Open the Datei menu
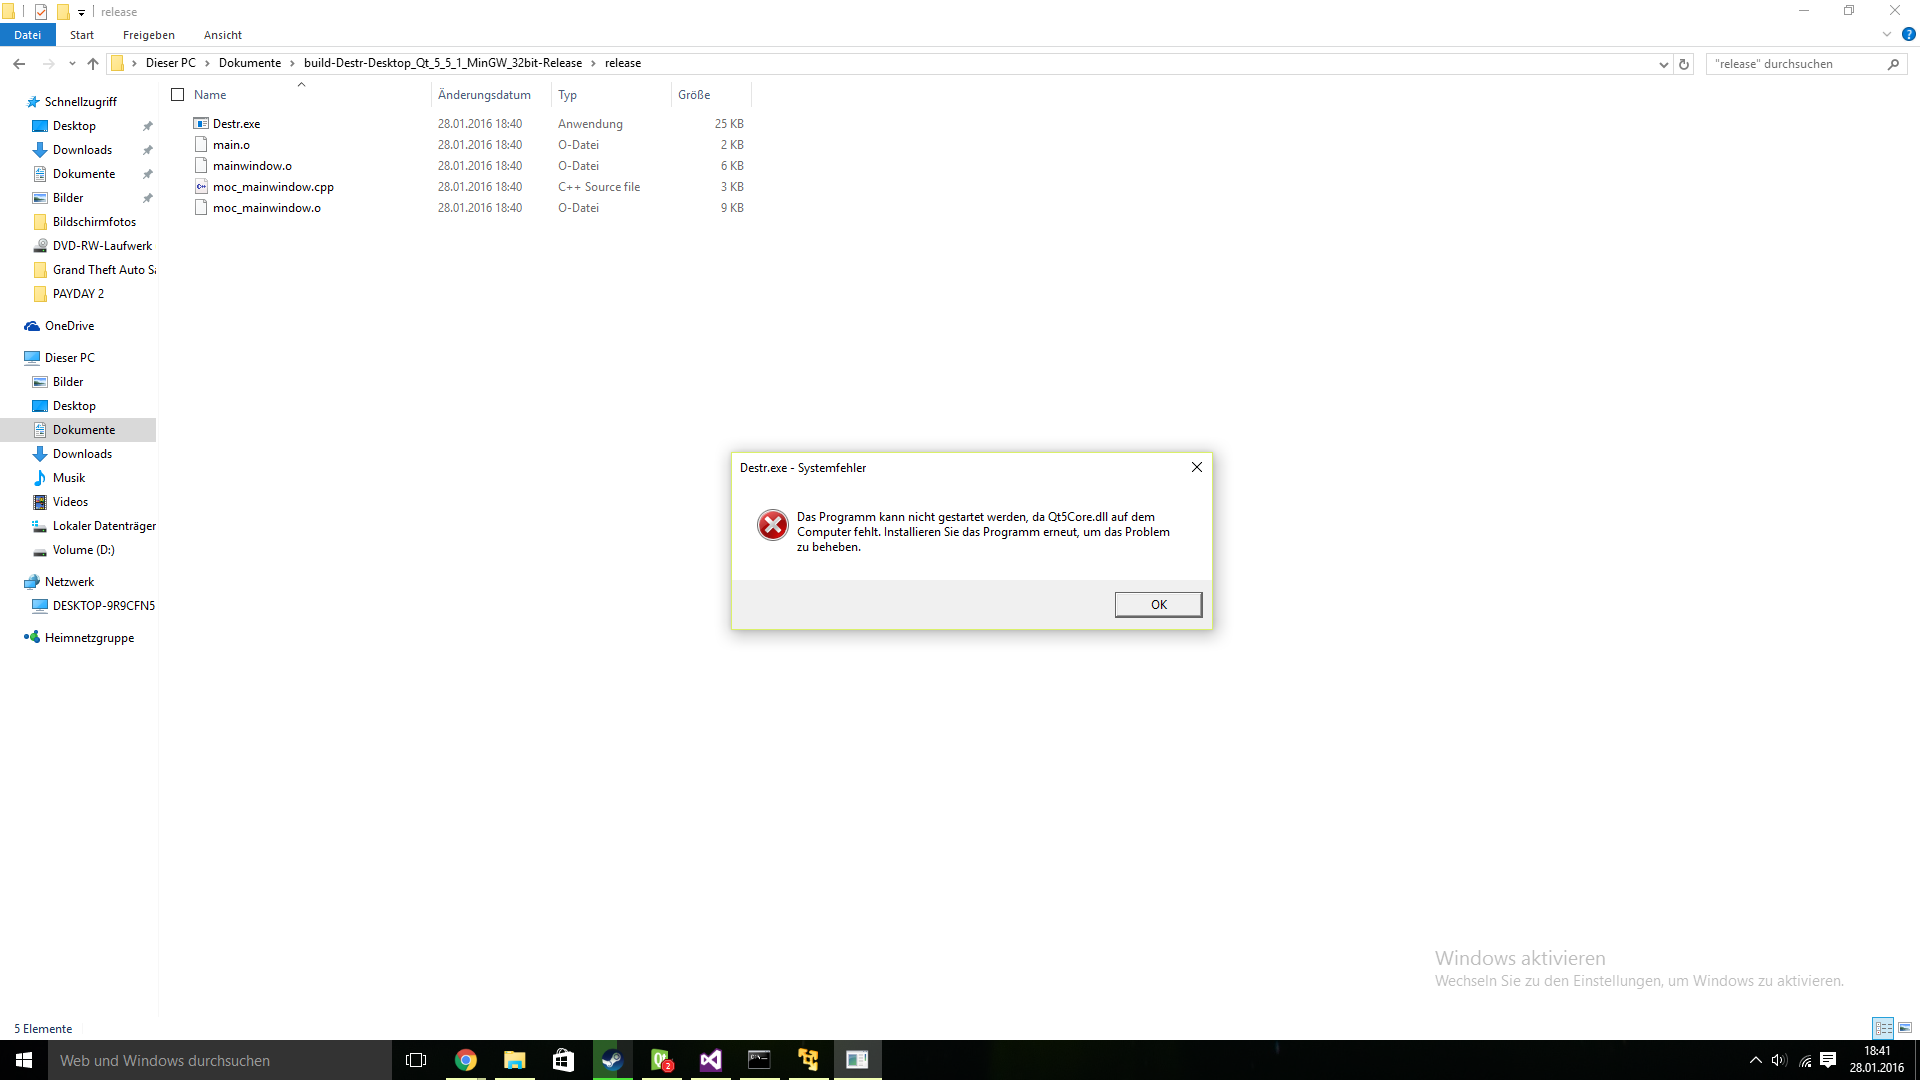Screen dimensions: 1920x1080 27,35
